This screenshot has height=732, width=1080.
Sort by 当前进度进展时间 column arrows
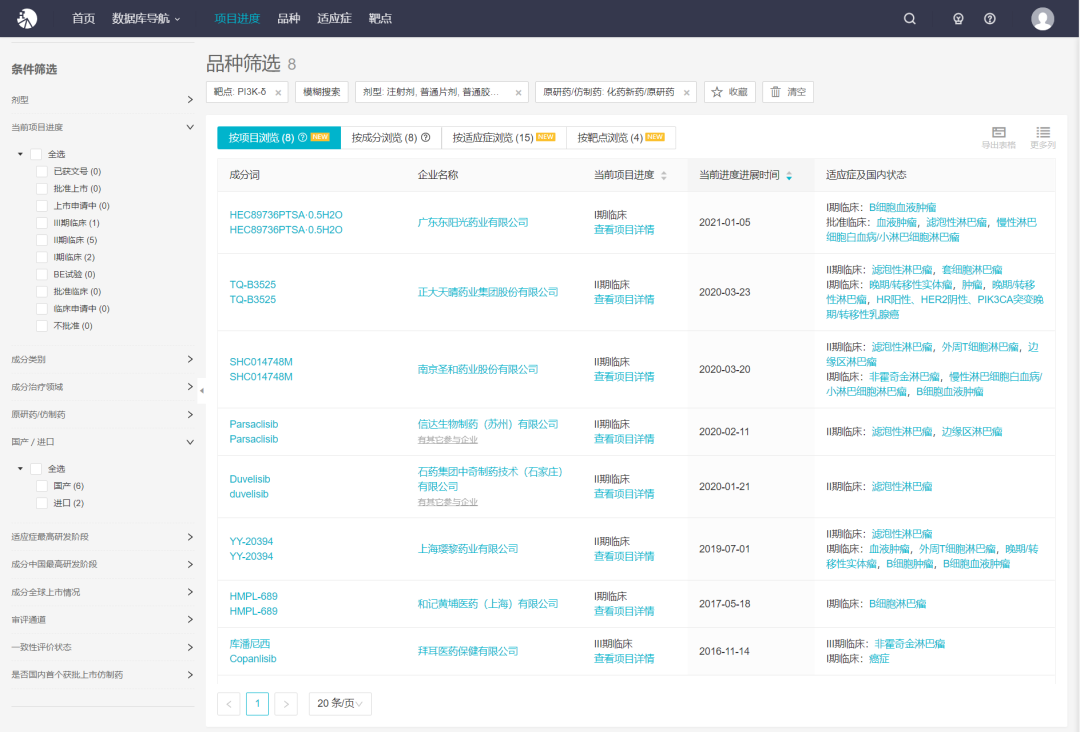pyautogui.click(x=789, y=176)
